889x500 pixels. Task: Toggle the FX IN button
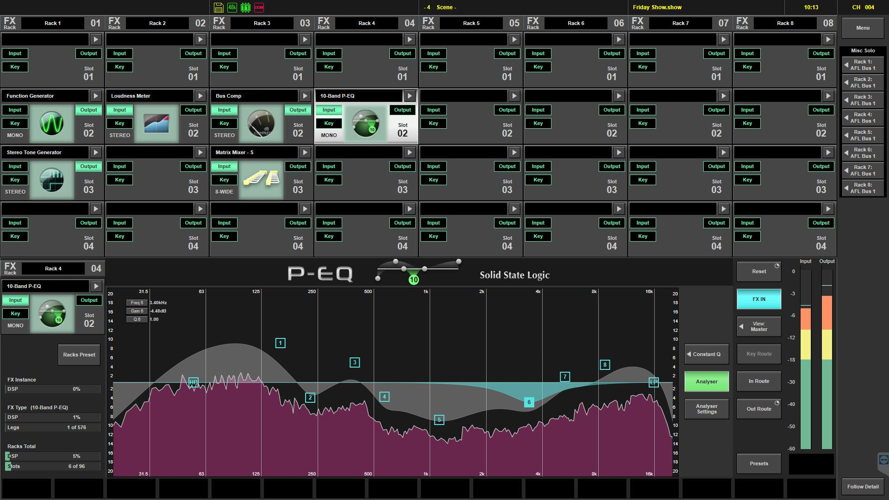tap(759, 299)
